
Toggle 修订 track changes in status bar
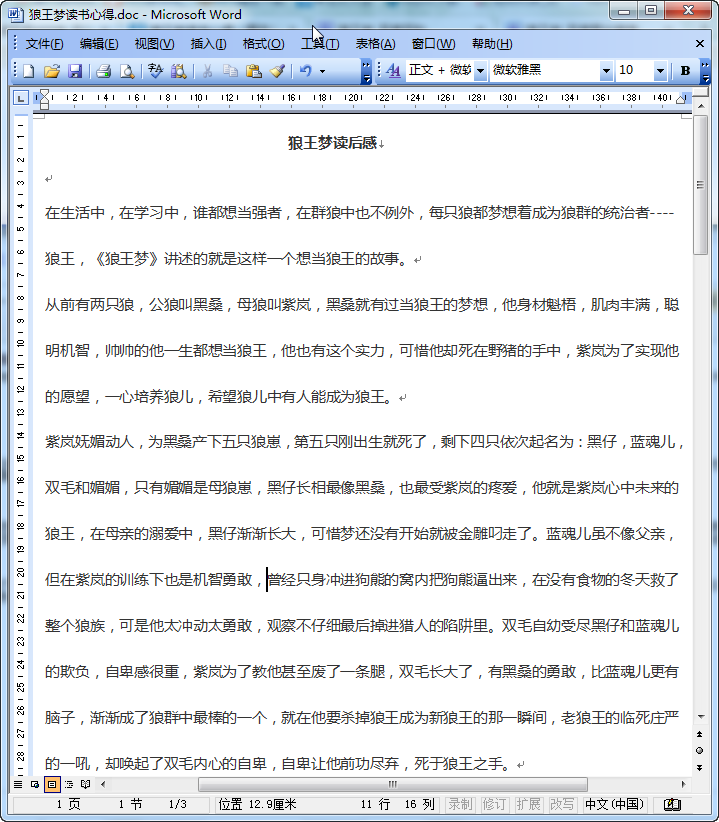(x=494, y=804)
